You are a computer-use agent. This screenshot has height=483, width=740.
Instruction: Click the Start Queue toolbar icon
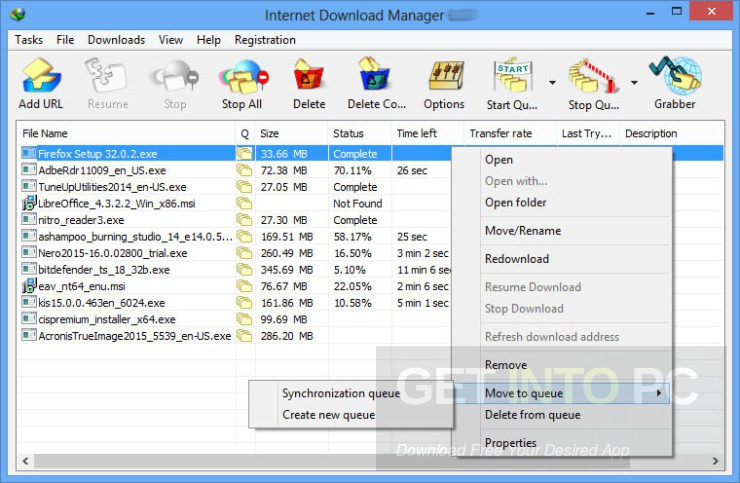click(512, 75)
